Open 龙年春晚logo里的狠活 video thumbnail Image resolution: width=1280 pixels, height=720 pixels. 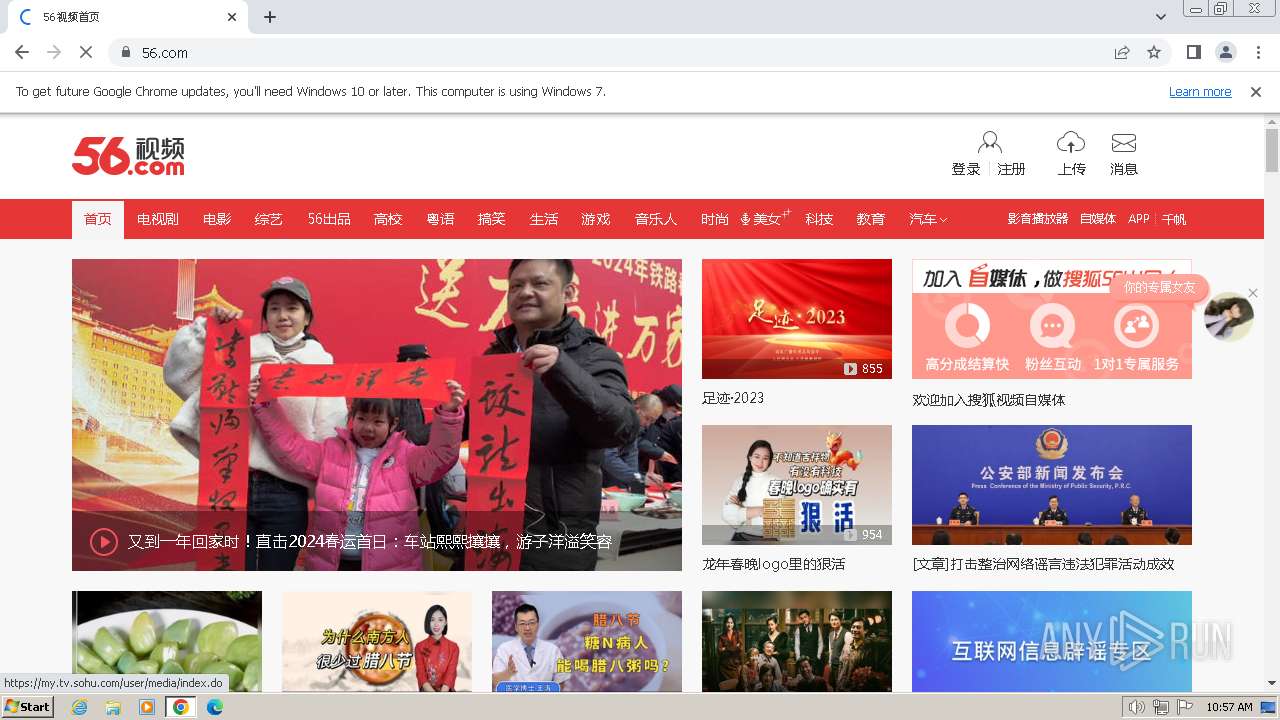[797, 485]
